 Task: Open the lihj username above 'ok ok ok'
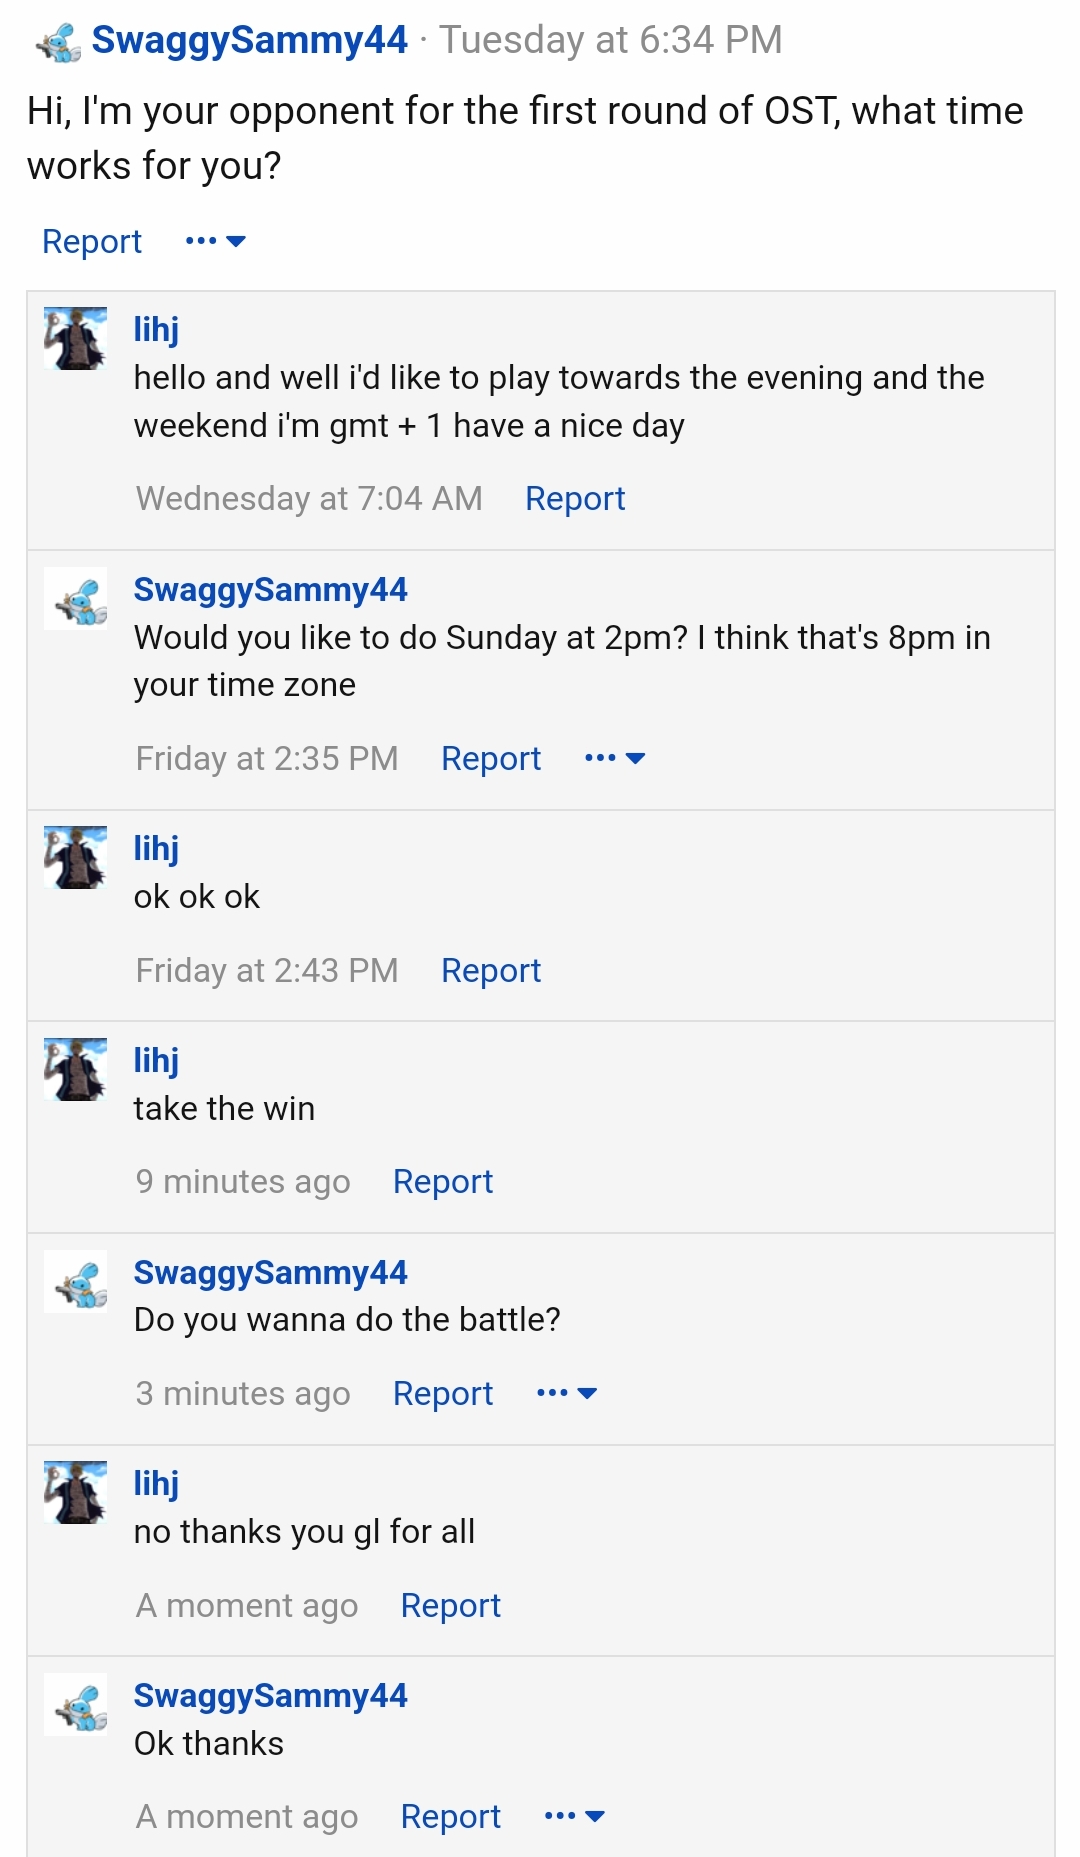(x=157, y=848)
